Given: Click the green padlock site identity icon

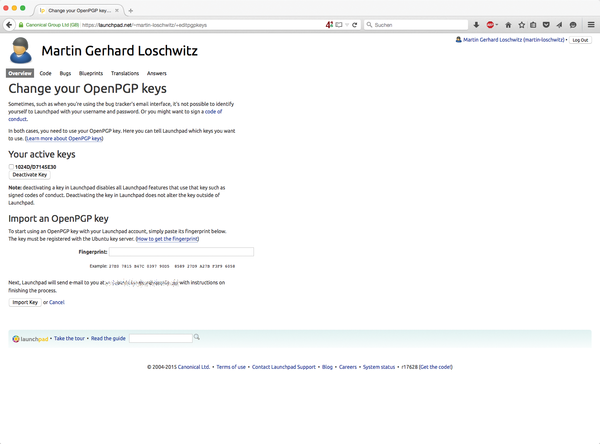Looking at the screenshot, I should [x=21, y=25].
